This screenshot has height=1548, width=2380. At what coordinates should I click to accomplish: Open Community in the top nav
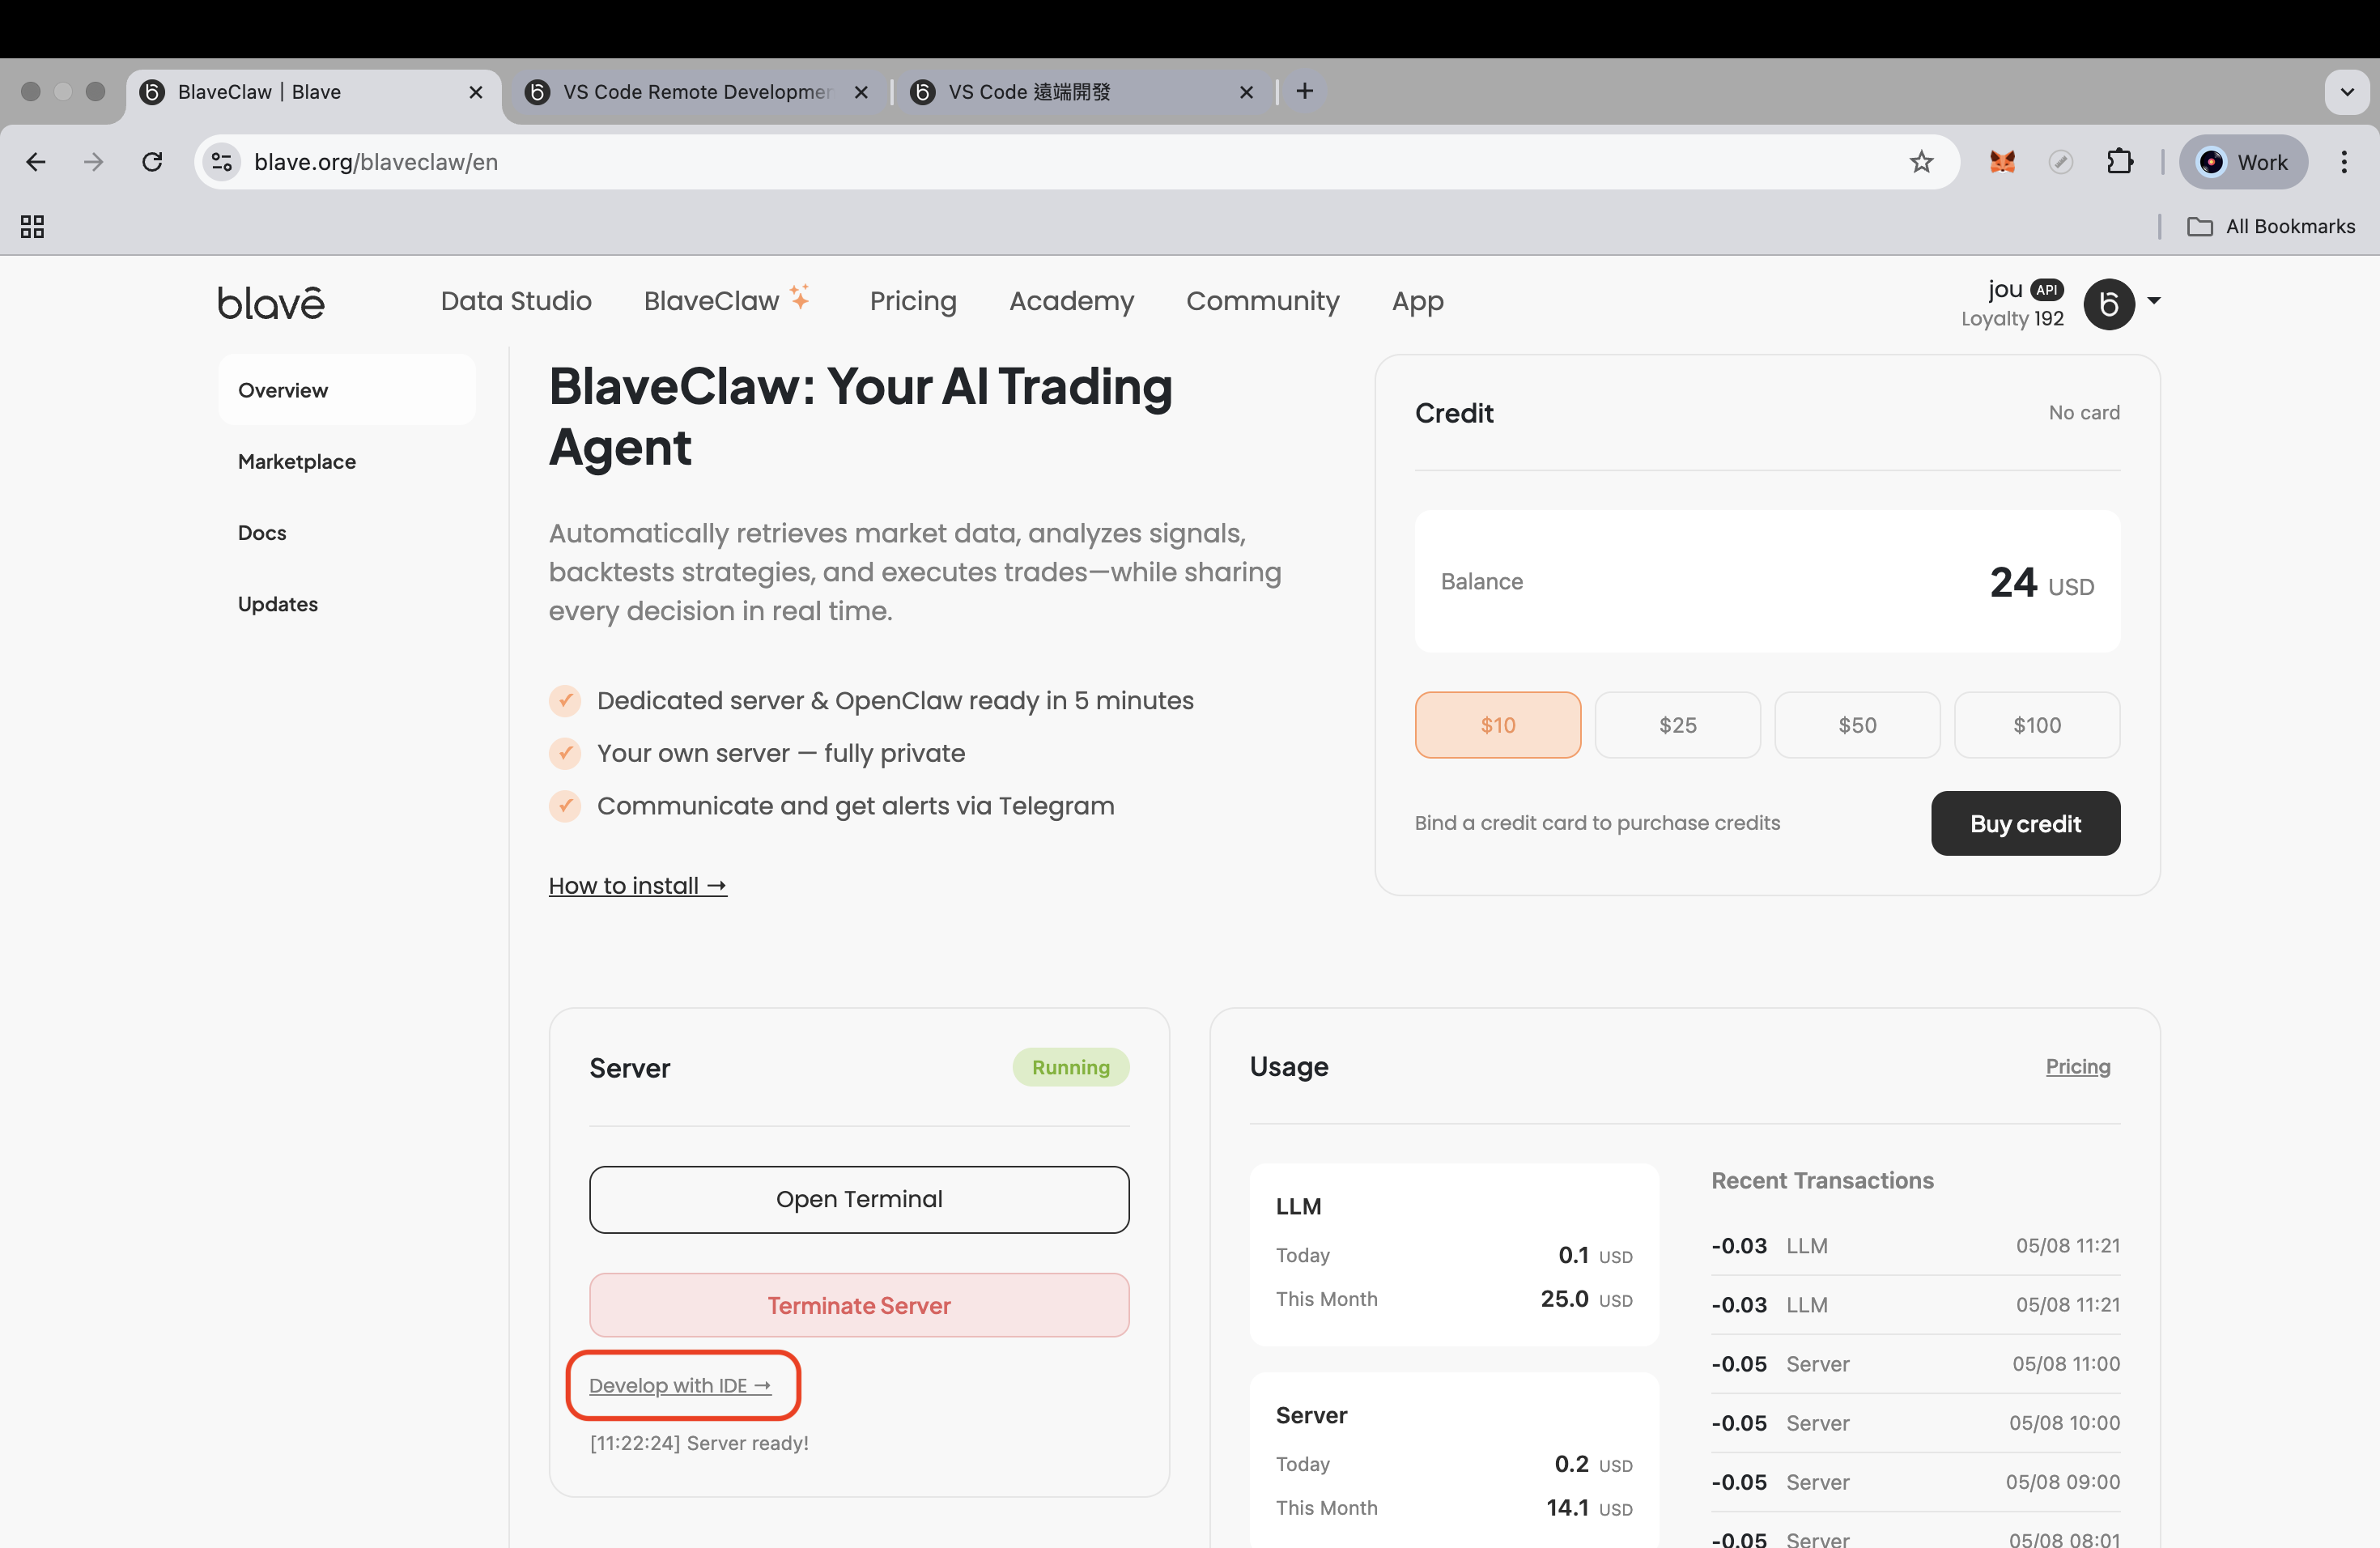(x=1262, y=301)
